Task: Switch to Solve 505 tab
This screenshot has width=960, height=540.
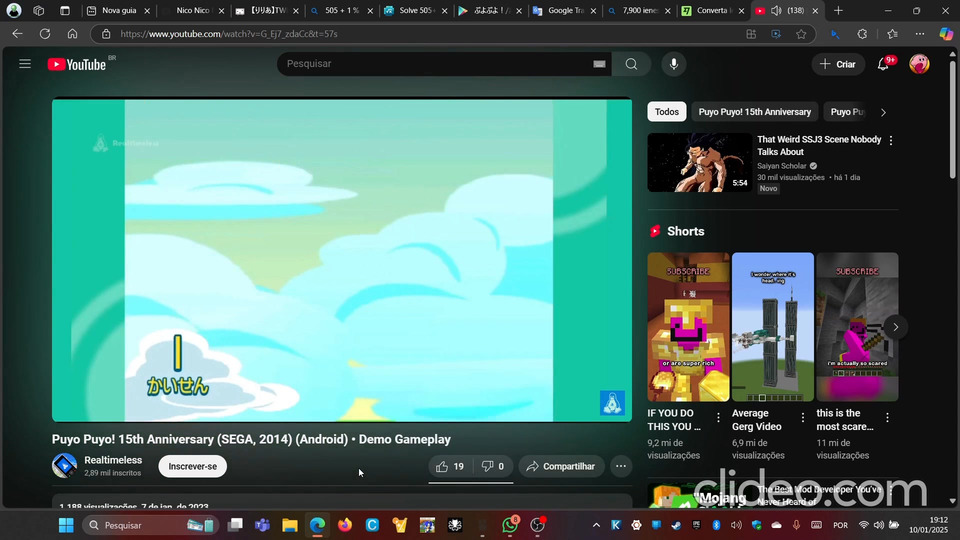Action: (416, 10)
